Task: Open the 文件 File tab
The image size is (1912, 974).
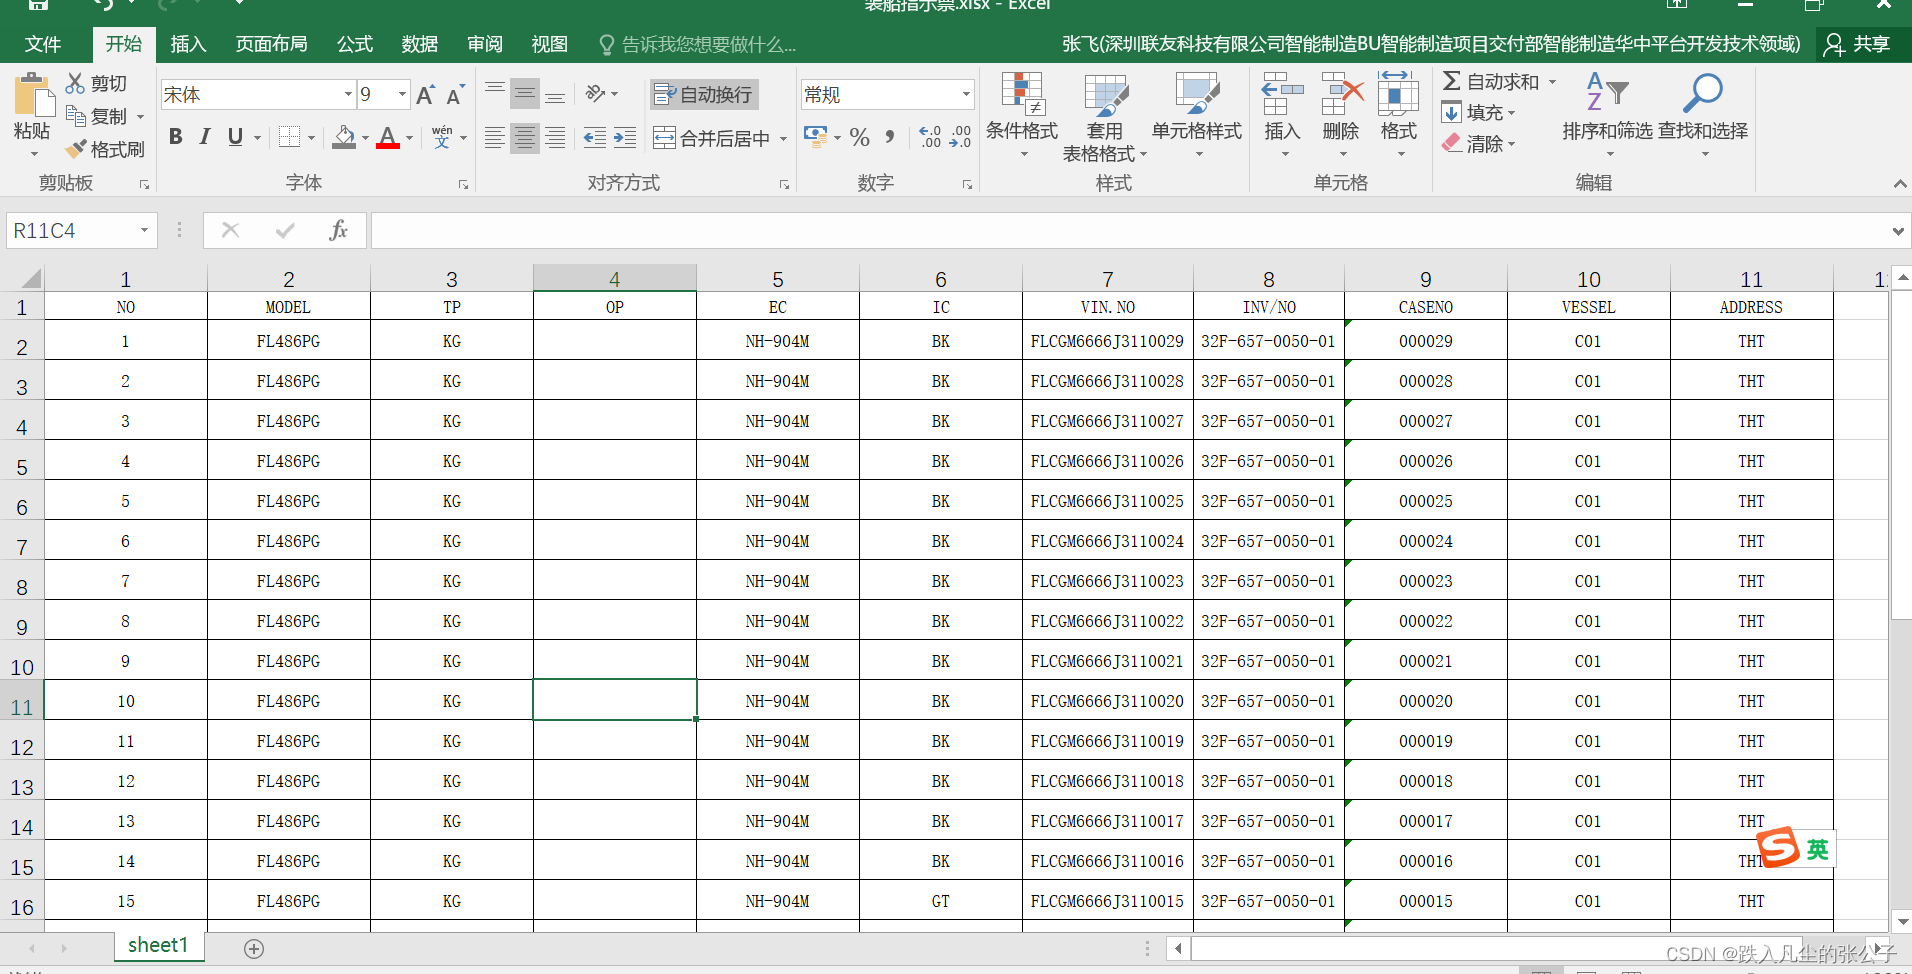Action: click(x=43, y=44)
